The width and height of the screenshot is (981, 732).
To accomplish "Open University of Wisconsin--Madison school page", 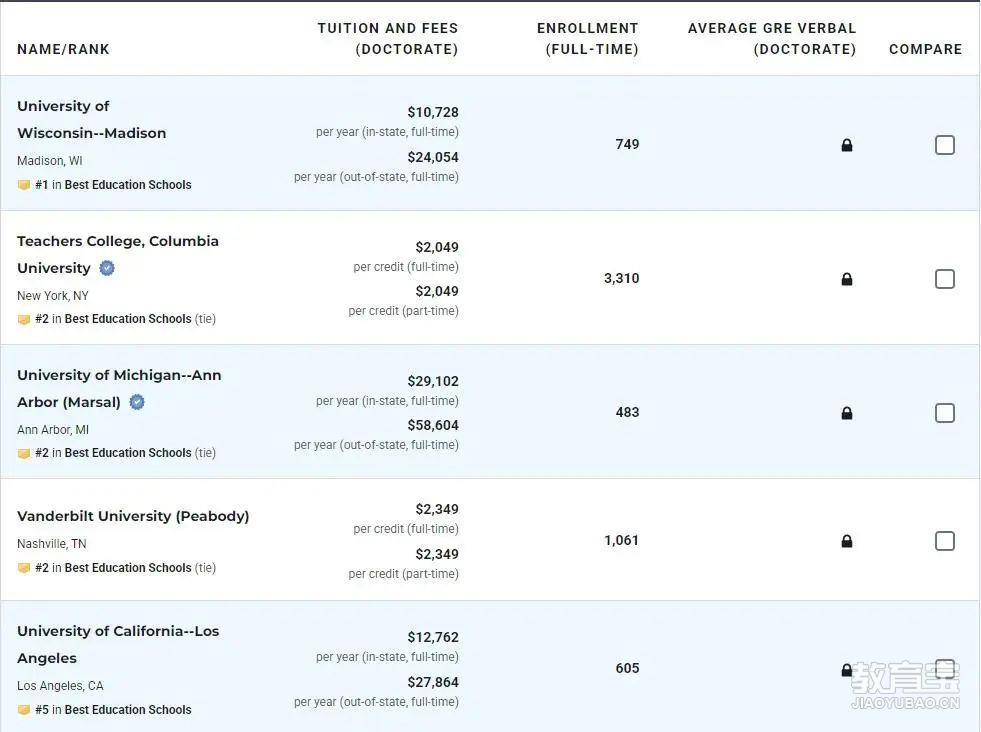I will click(91, 119).
